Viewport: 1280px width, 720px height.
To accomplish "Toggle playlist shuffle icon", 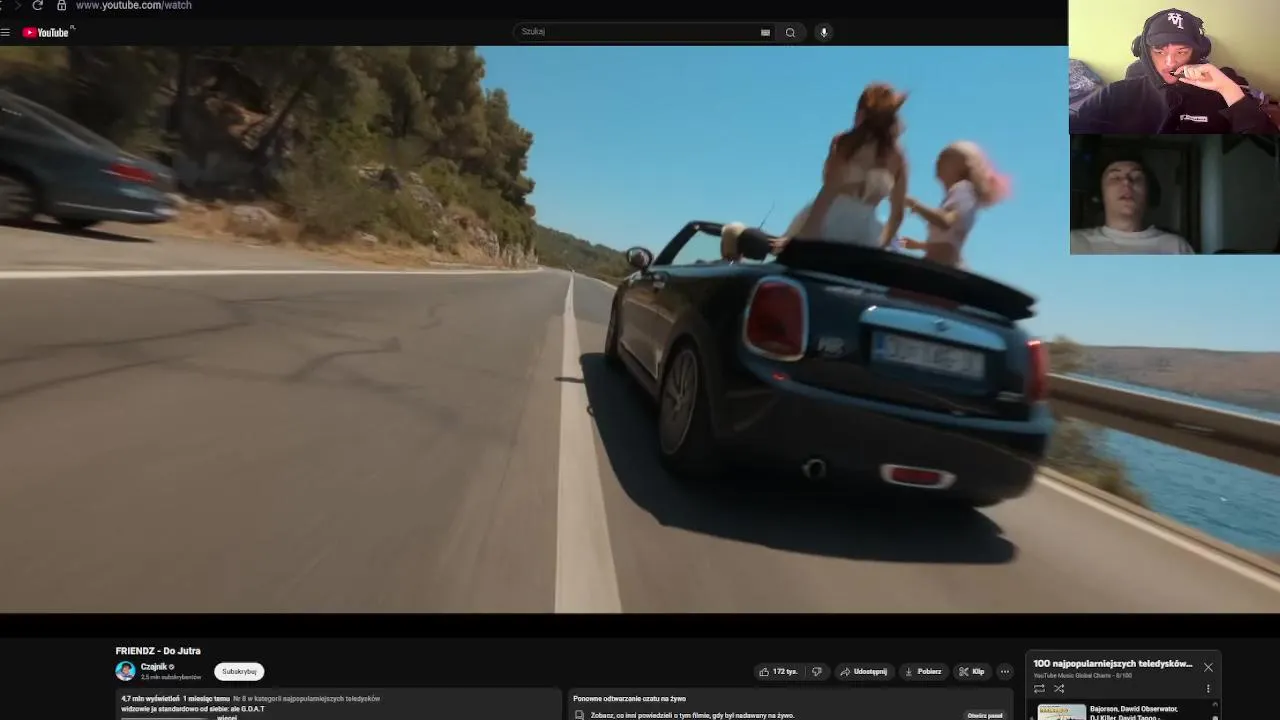I will point(1059,688).
